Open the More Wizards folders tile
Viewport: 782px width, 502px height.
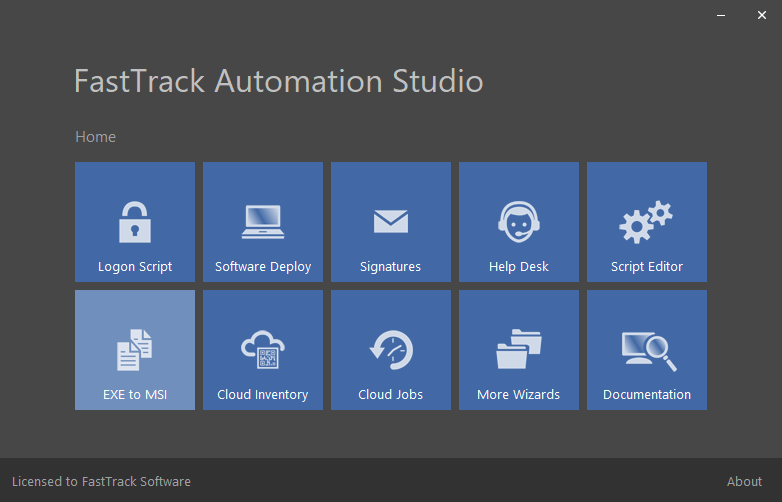519,350
